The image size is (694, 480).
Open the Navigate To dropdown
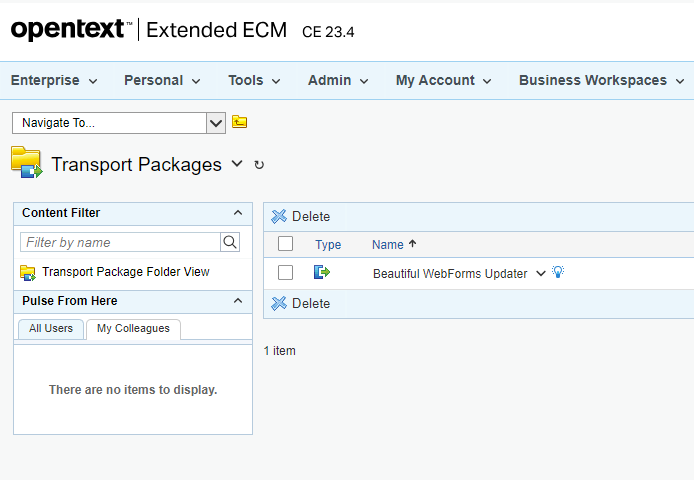click(x=216, y=123)
